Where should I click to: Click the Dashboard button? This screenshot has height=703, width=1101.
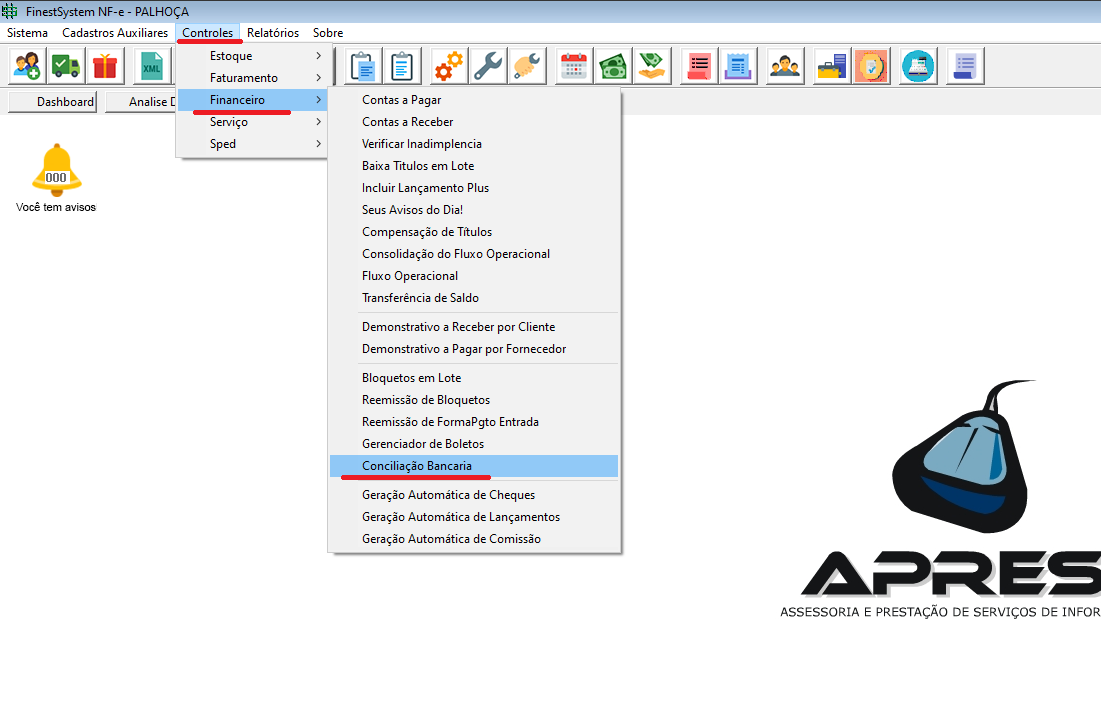pos(53,102)
